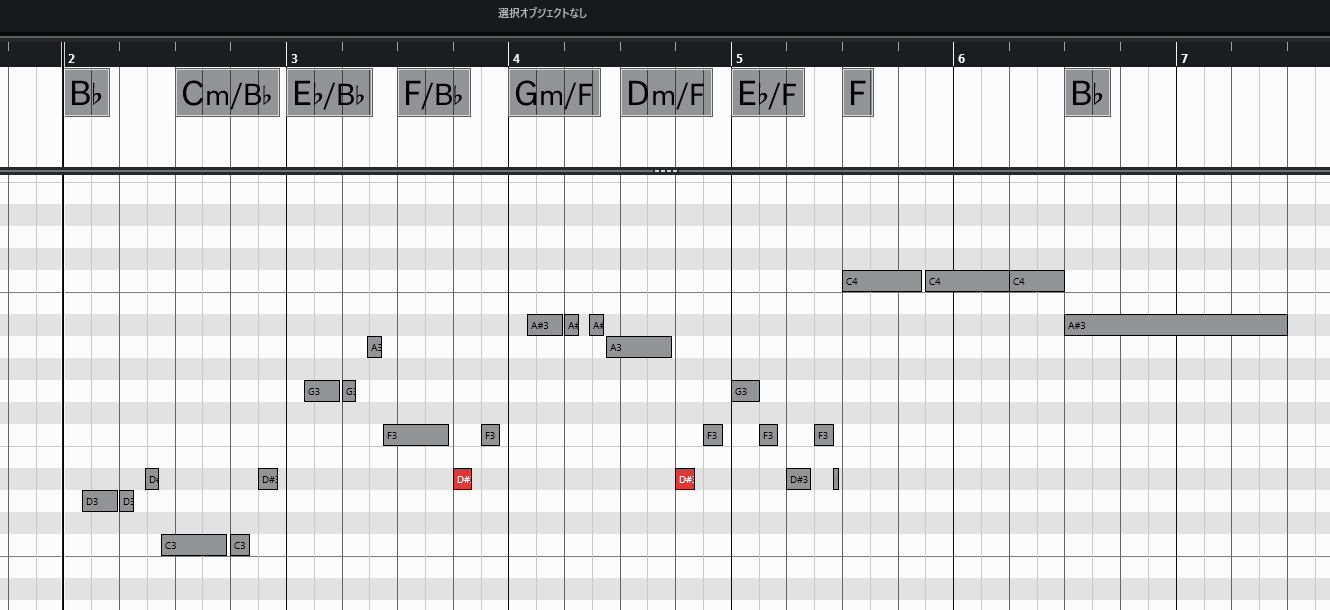
Task: Select the first C4 note below F chord
Action: click(881, 281)
